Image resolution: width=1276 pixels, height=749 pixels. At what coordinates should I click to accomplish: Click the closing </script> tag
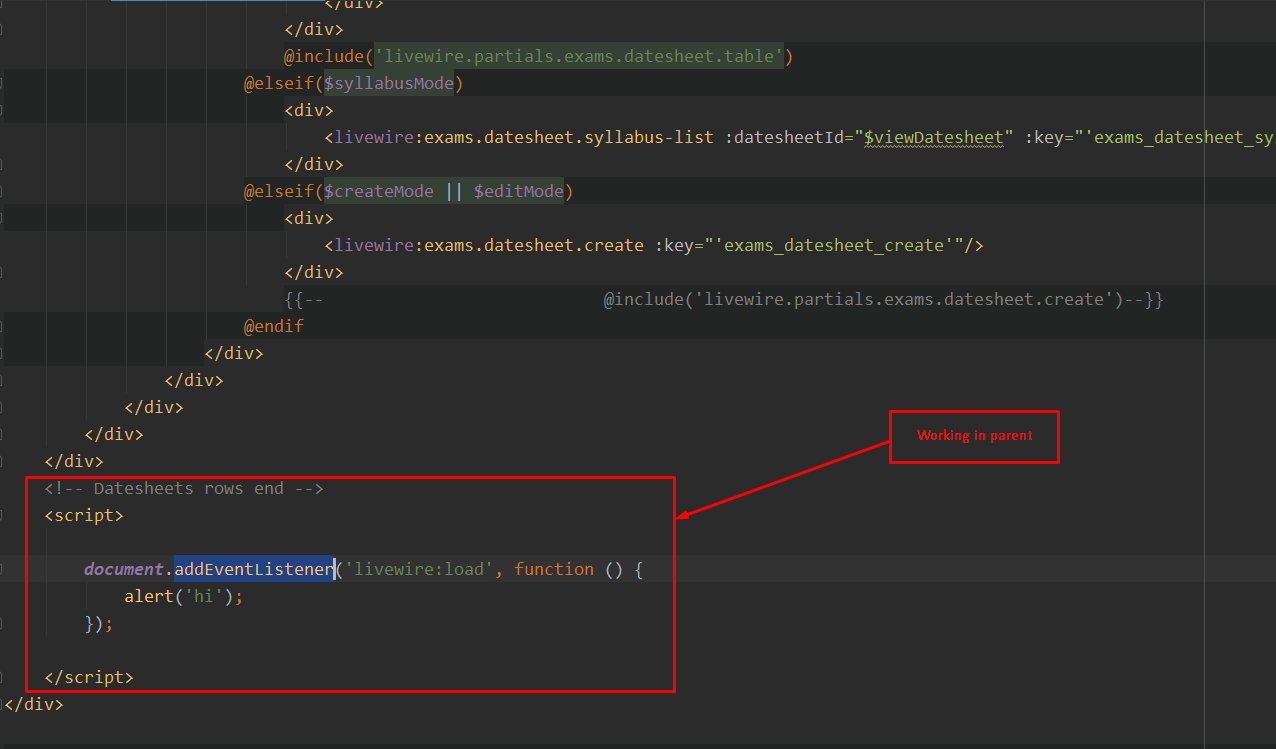pyautogui.click(x=88, y=676)
